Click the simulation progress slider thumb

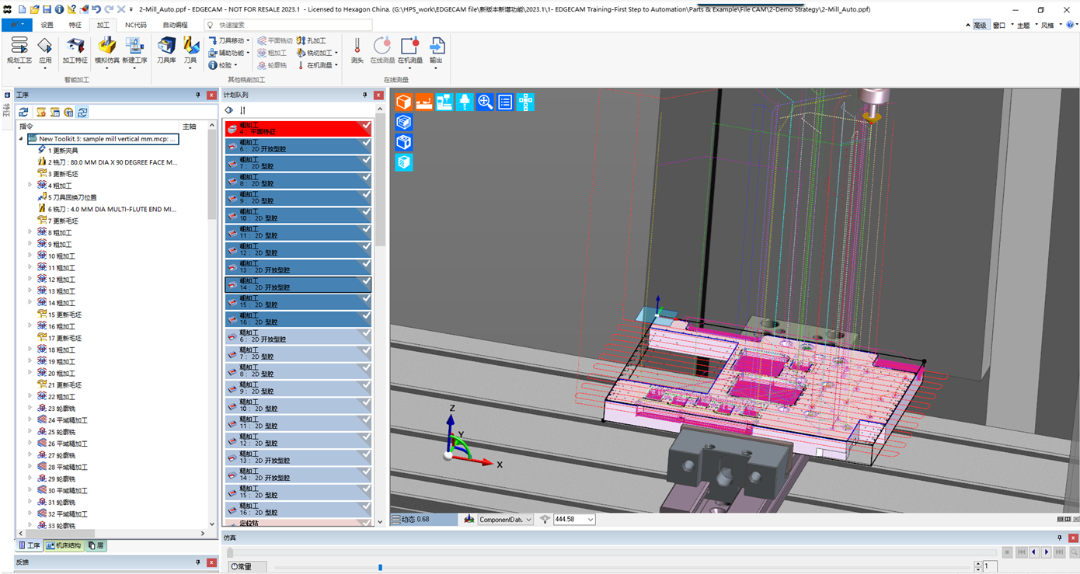tap(230, 552)
